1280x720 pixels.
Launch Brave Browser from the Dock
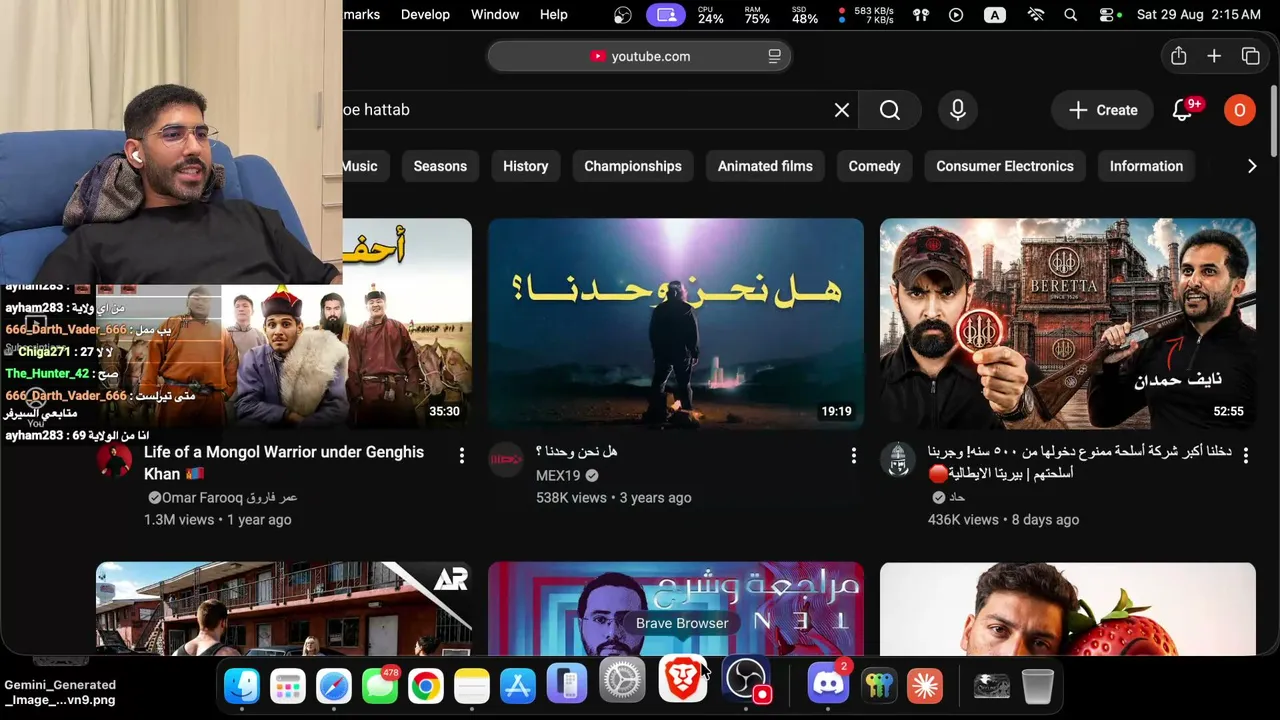(x=683, y=681)
